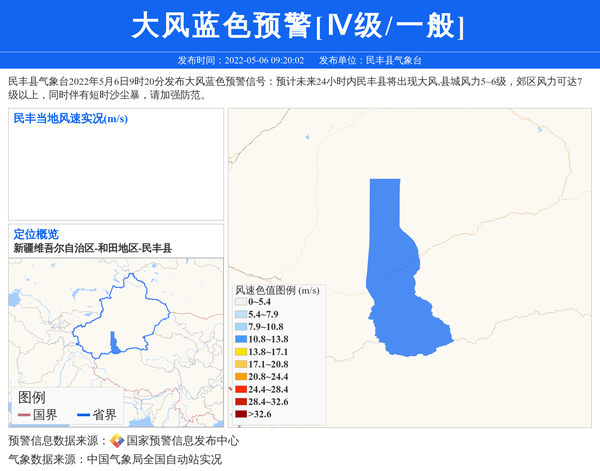This screenshot has width=600, height=471.
Task: Click the 10.8~13.8 blue legend swatch
Action: (x=240, y=340)
